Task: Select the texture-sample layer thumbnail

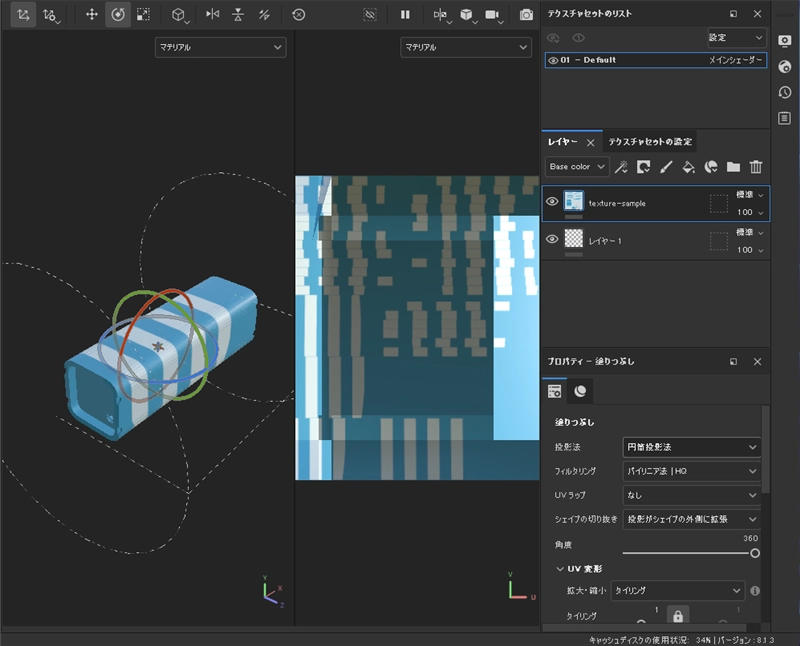Action: click(x=573, y=201)
